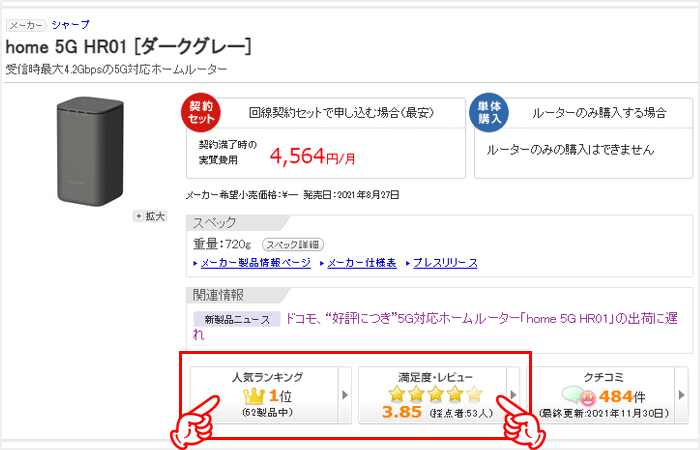Viewport: 700px width, 450px height.
Task: Click the 重量:720g spec text
Action: (x=222, y=244)
